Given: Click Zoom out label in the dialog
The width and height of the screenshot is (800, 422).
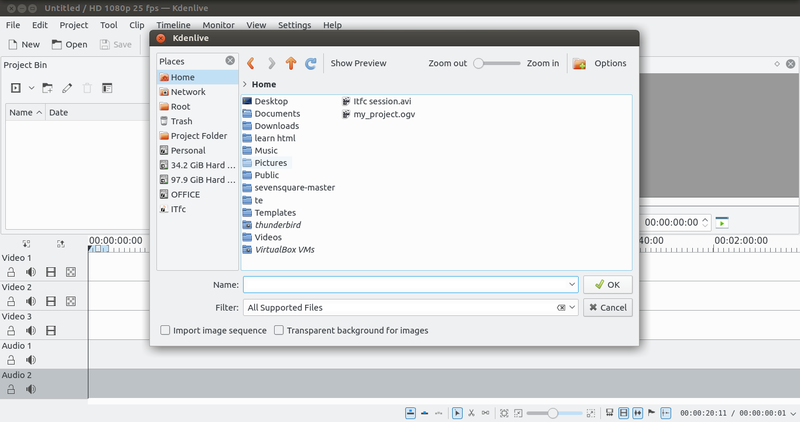Looking at the screenshot, I should 447,63.
